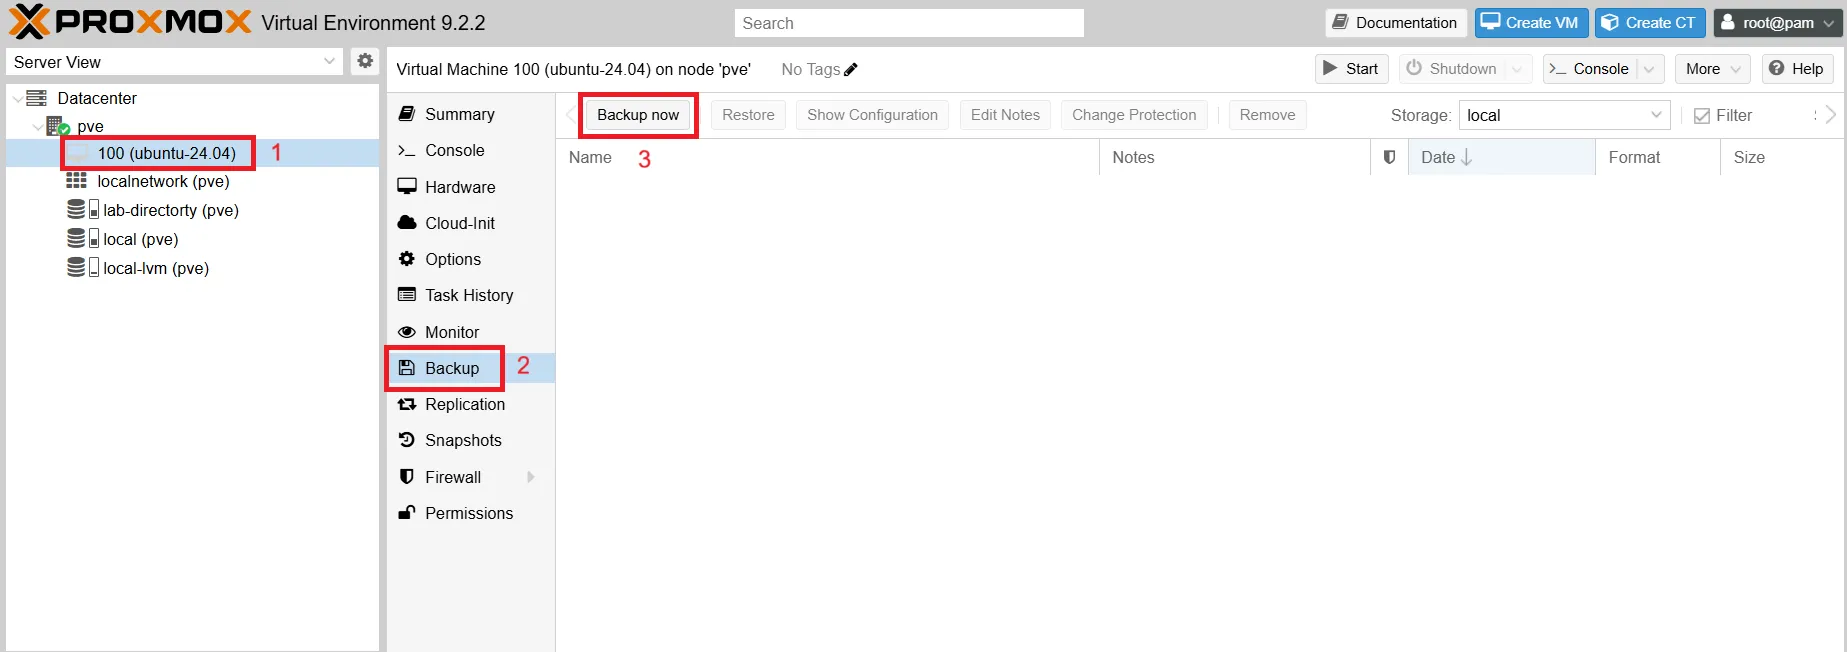Sort by the Date column header
The height and width of the screenshot is (652, 1847).
(x=1501, y=157)
